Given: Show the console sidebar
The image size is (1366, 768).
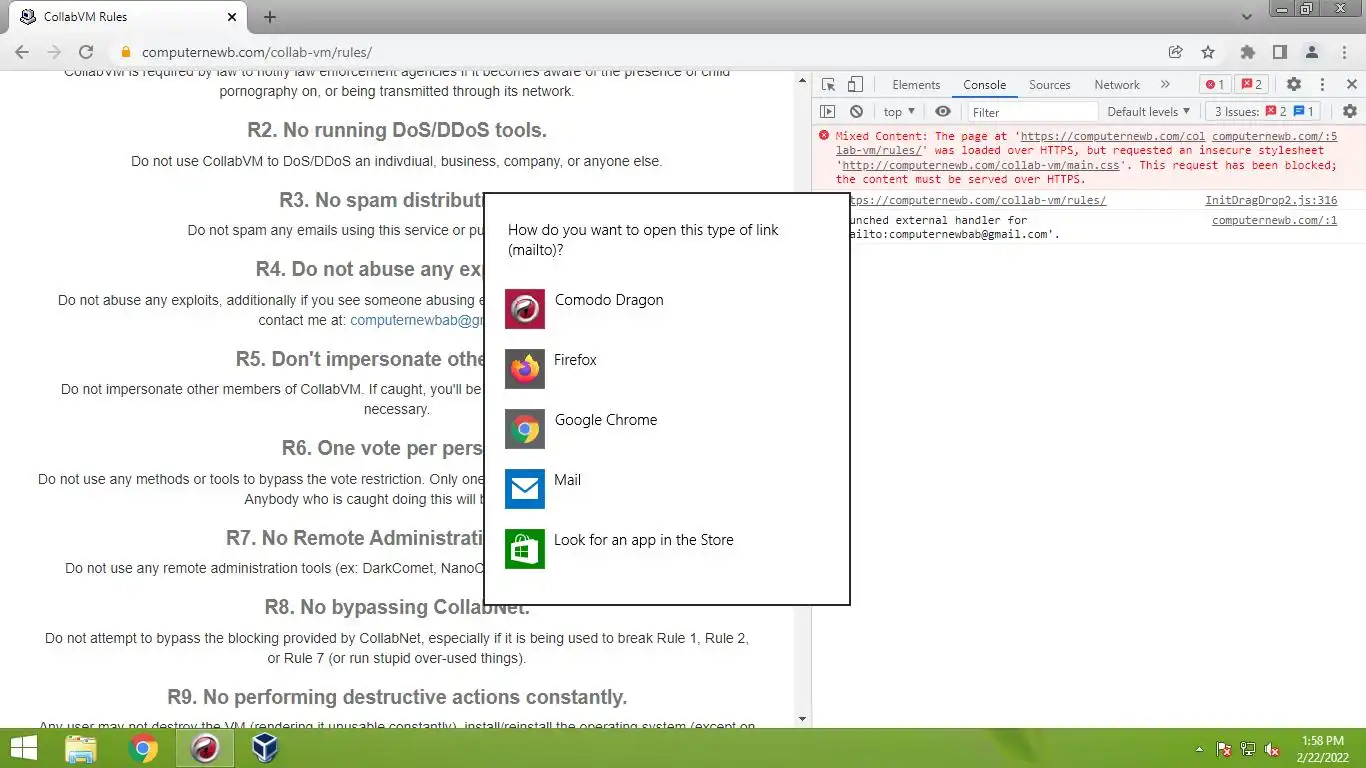Looking at the screenshot, I should coord(828,112).
